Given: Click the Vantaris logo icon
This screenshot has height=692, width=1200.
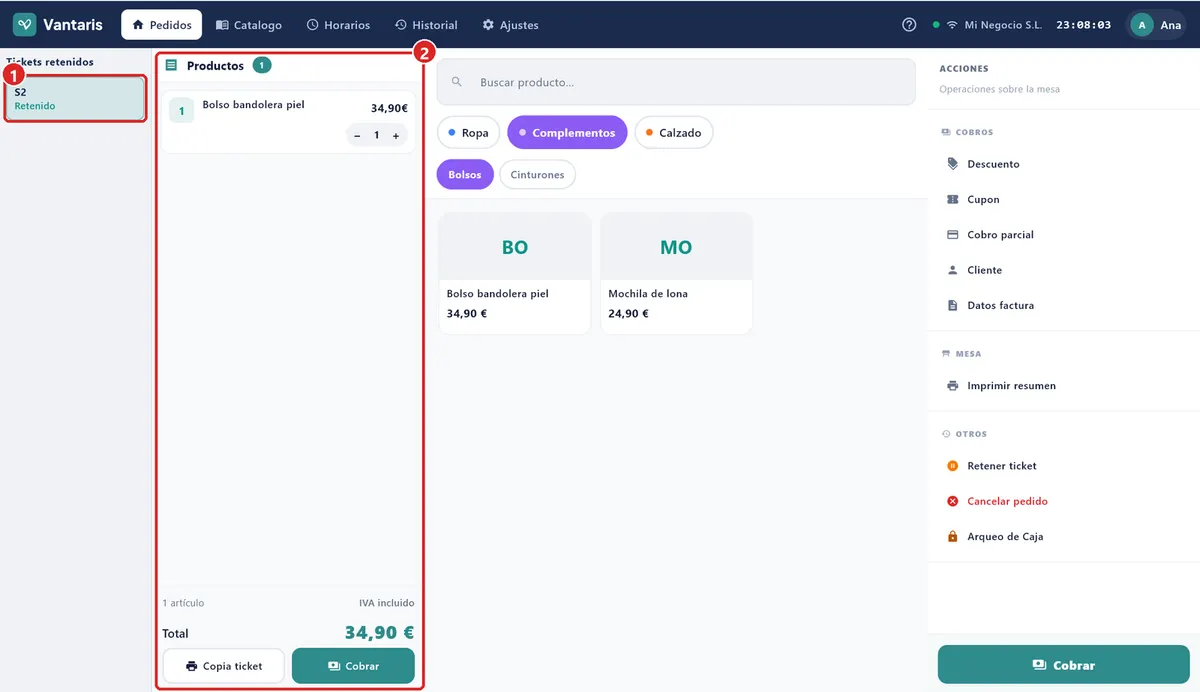Looking at the screenshot, I should pyautogui.click(x=25, y=25).
